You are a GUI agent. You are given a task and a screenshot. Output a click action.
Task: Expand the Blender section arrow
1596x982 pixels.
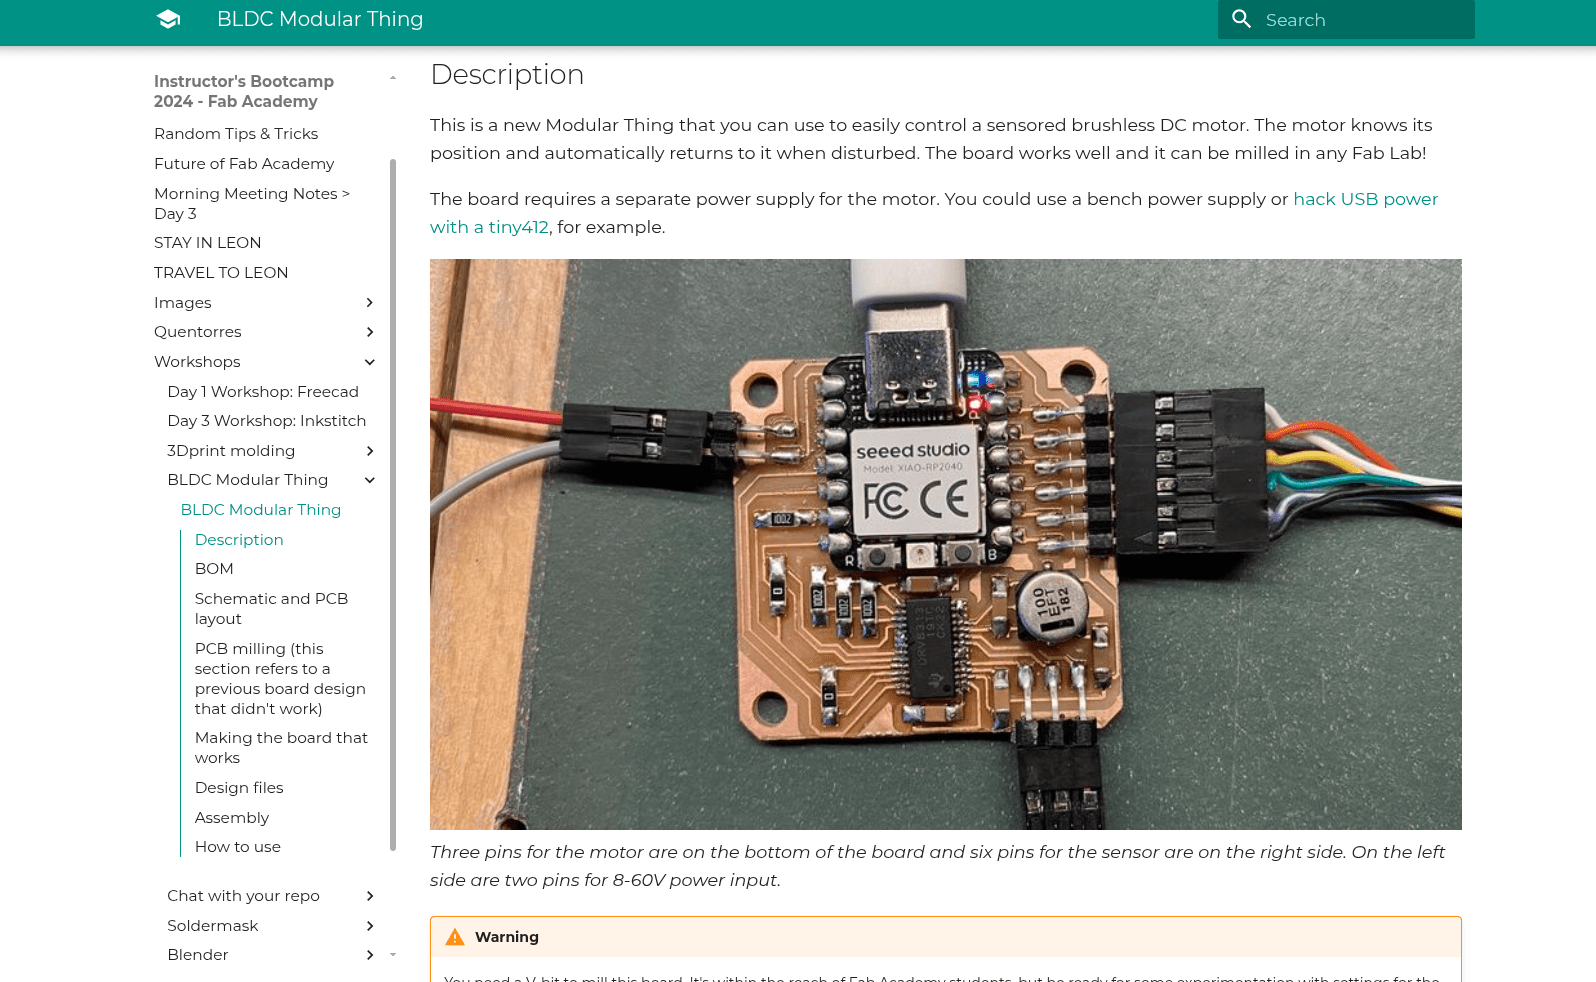tap(370, 955)
